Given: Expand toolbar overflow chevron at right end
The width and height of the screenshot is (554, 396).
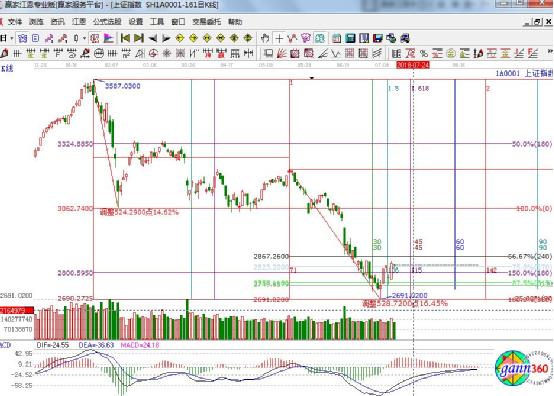Looking at the screenshot, I should pos(550,52).
